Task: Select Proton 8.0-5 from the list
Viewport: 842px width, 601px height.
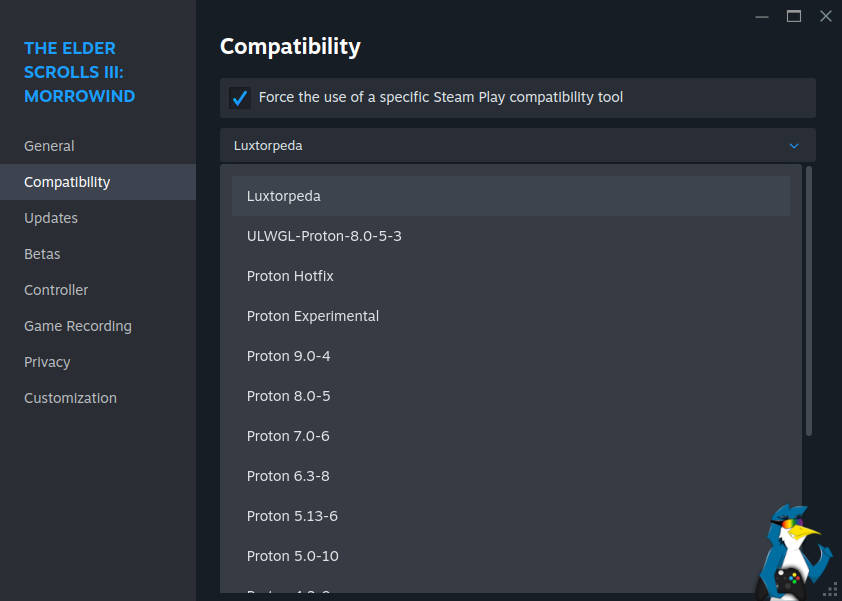Action: click(288, 396)
